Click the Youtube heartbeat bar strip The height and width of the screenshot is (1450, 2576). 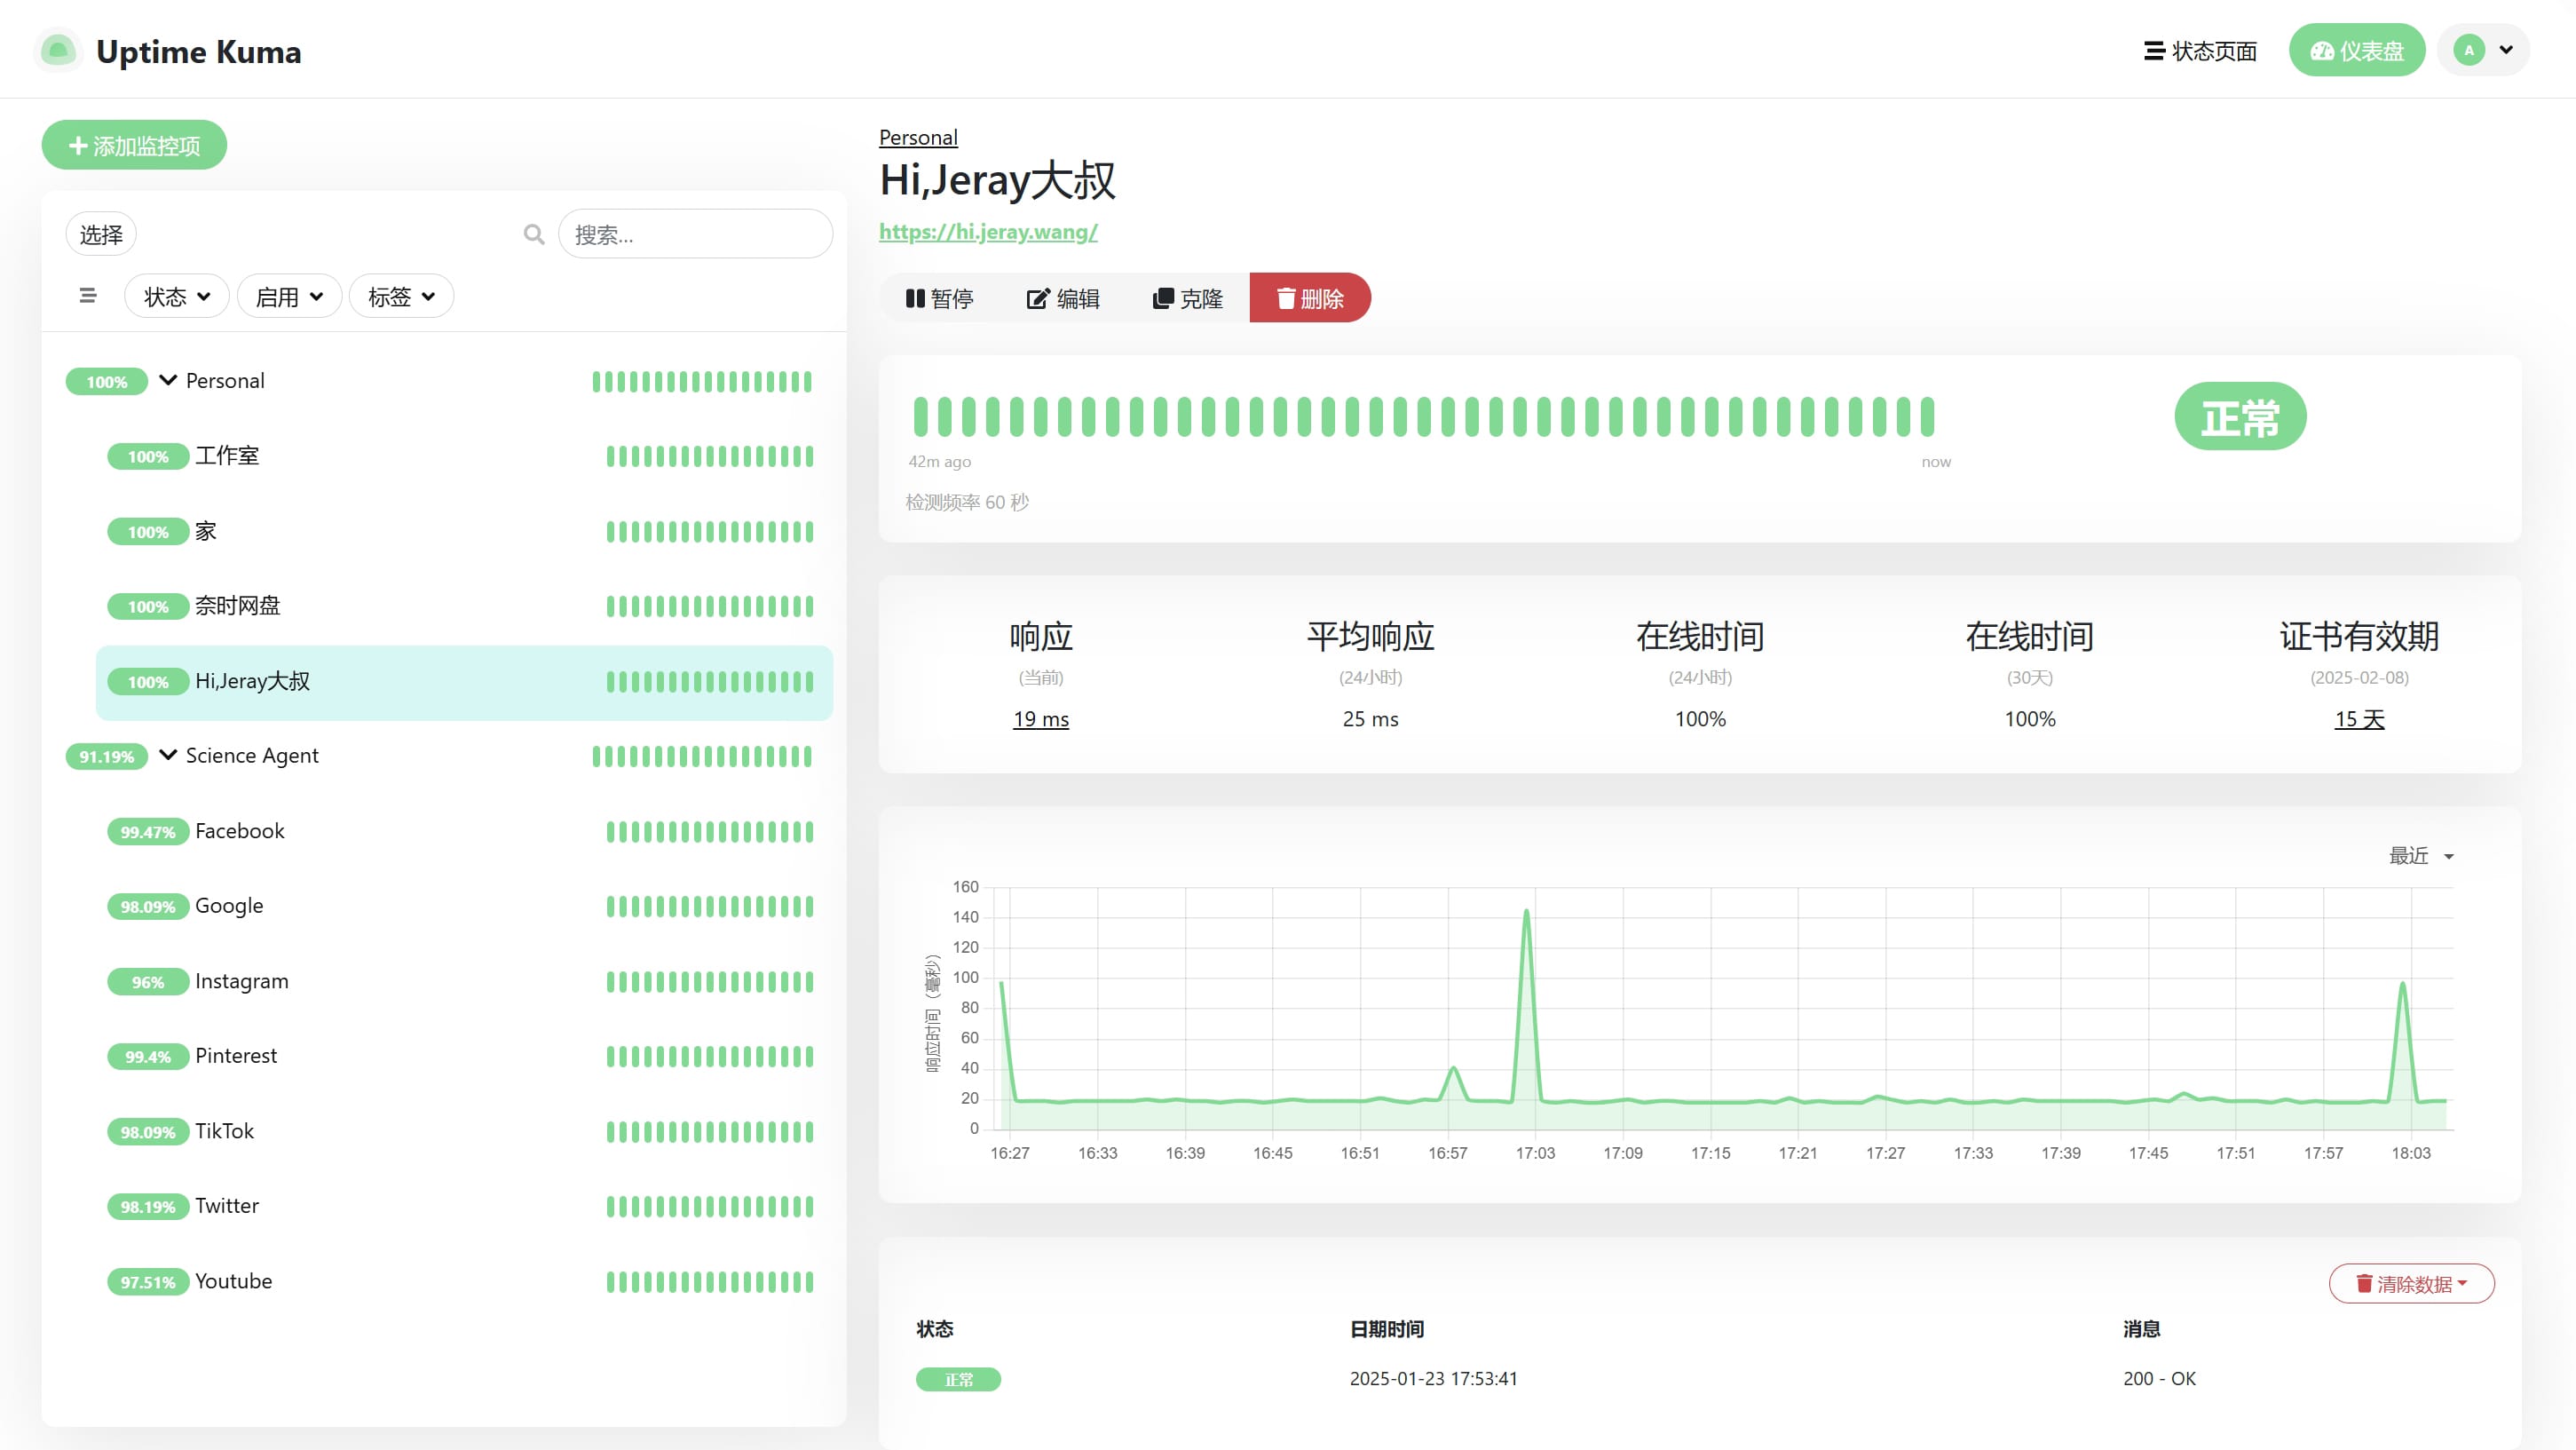tap(710, 1282)
